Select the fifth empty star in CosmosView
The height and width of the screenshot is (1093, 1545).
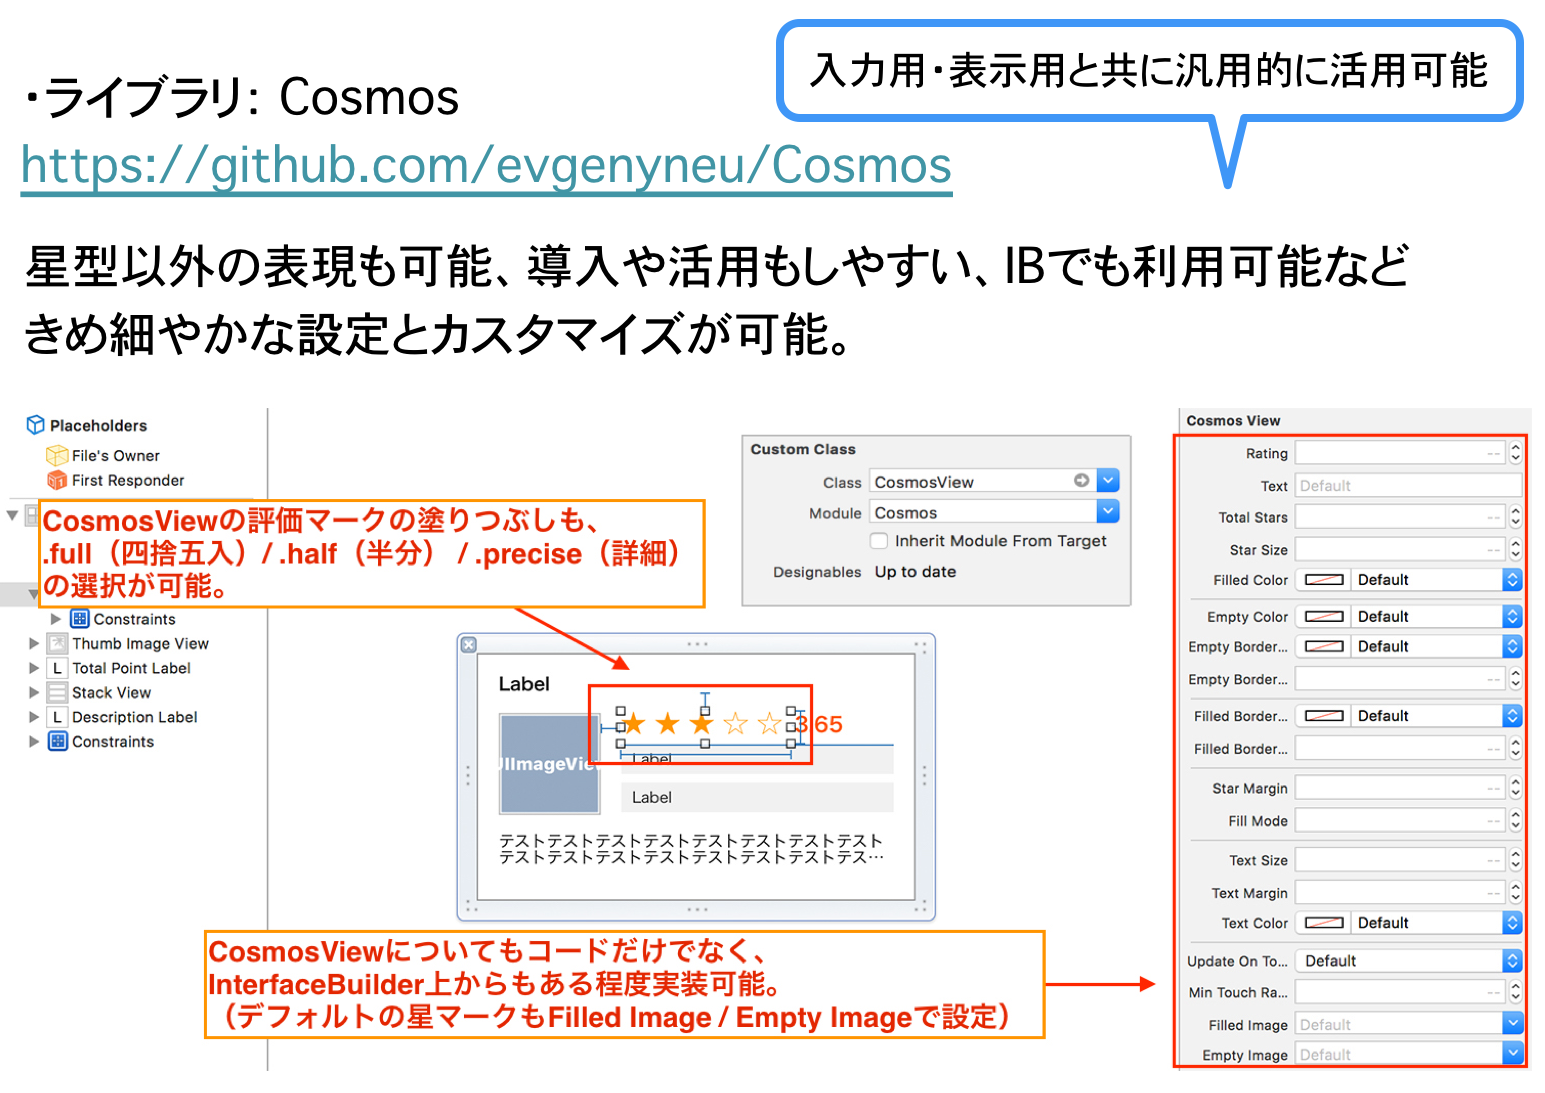(x=769, y=723)
